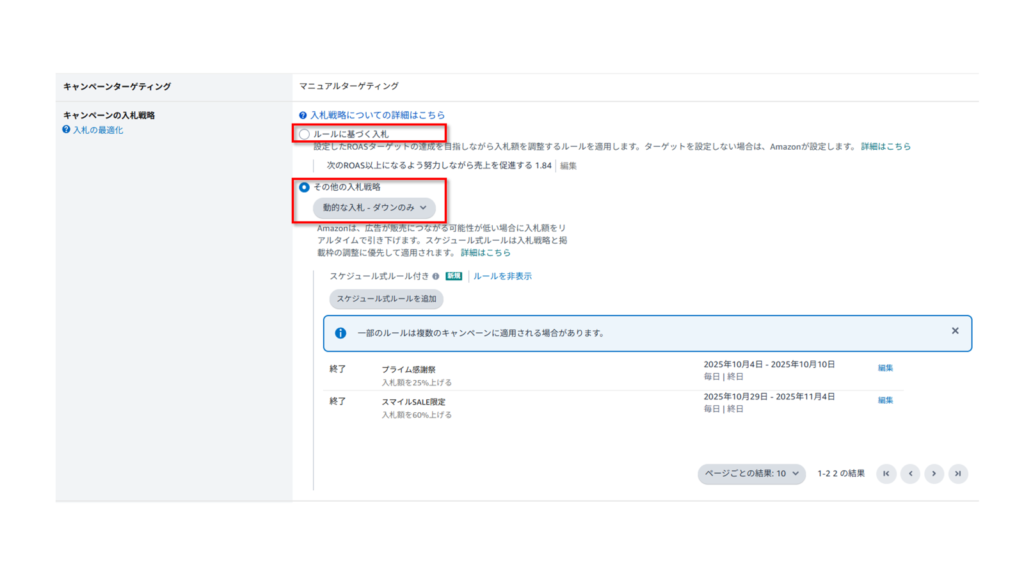Click the next page arrow icon
1024x576 pixels.
click(x=934, y=474)
